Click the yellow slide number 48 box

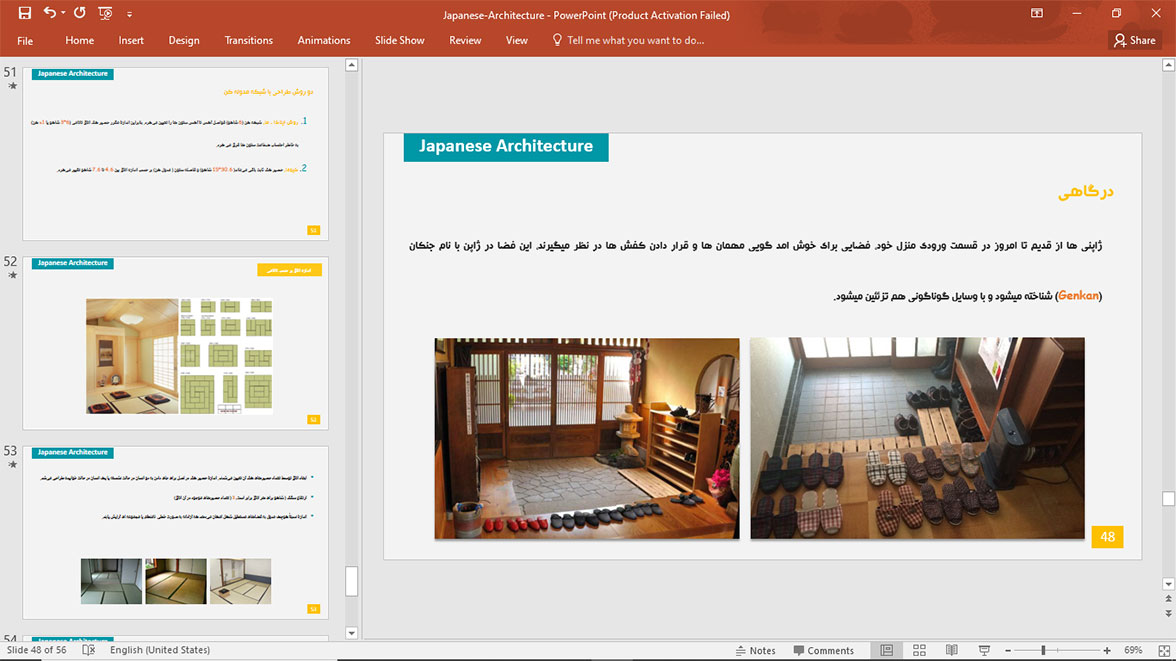coord(1107,536)
